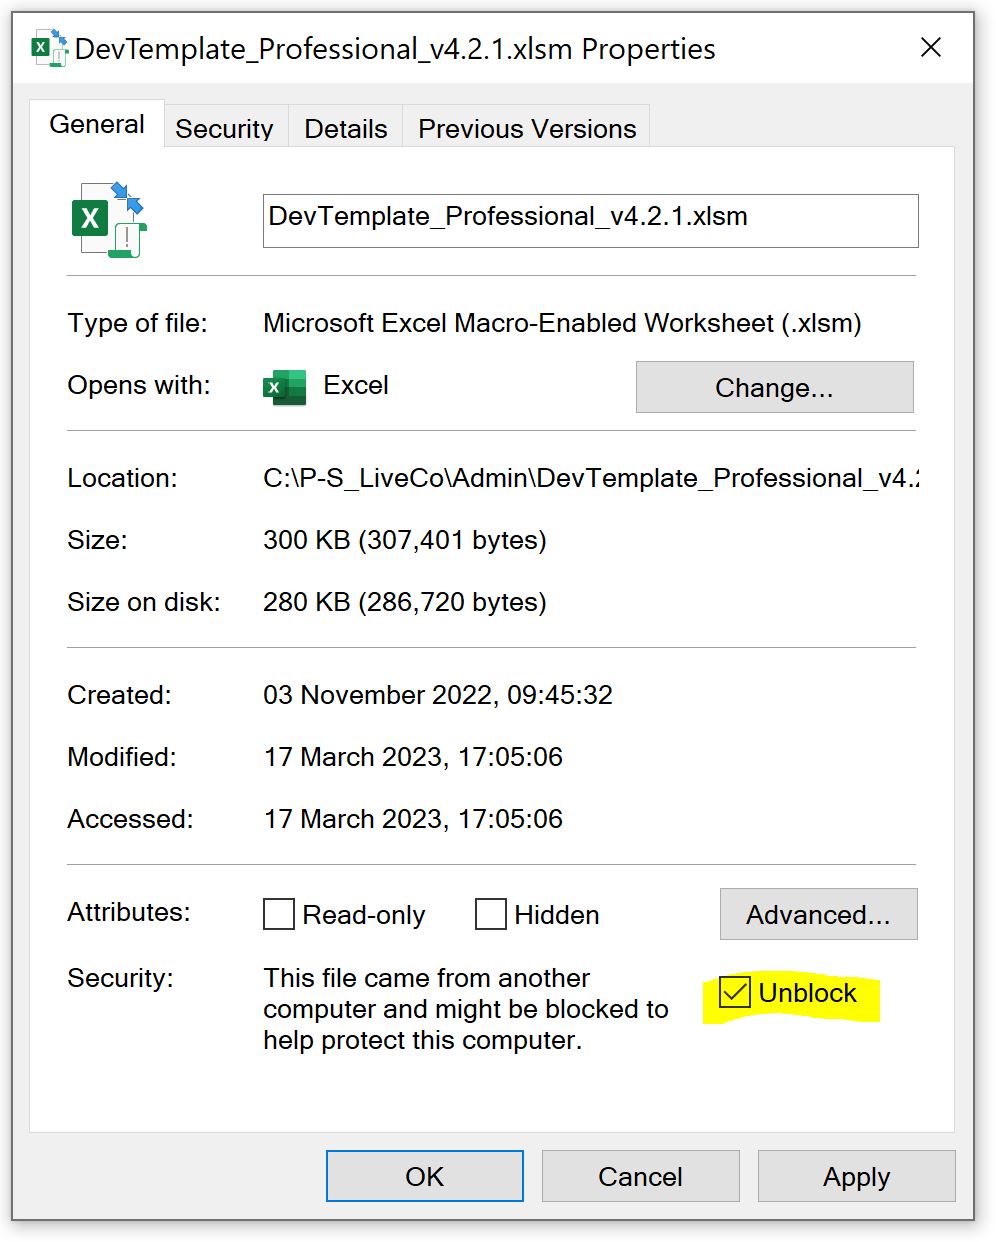Click the Excel file icon in title bar
This screenshot has height=1242, width=996.
pyautogui.click(x=49, y=48)
